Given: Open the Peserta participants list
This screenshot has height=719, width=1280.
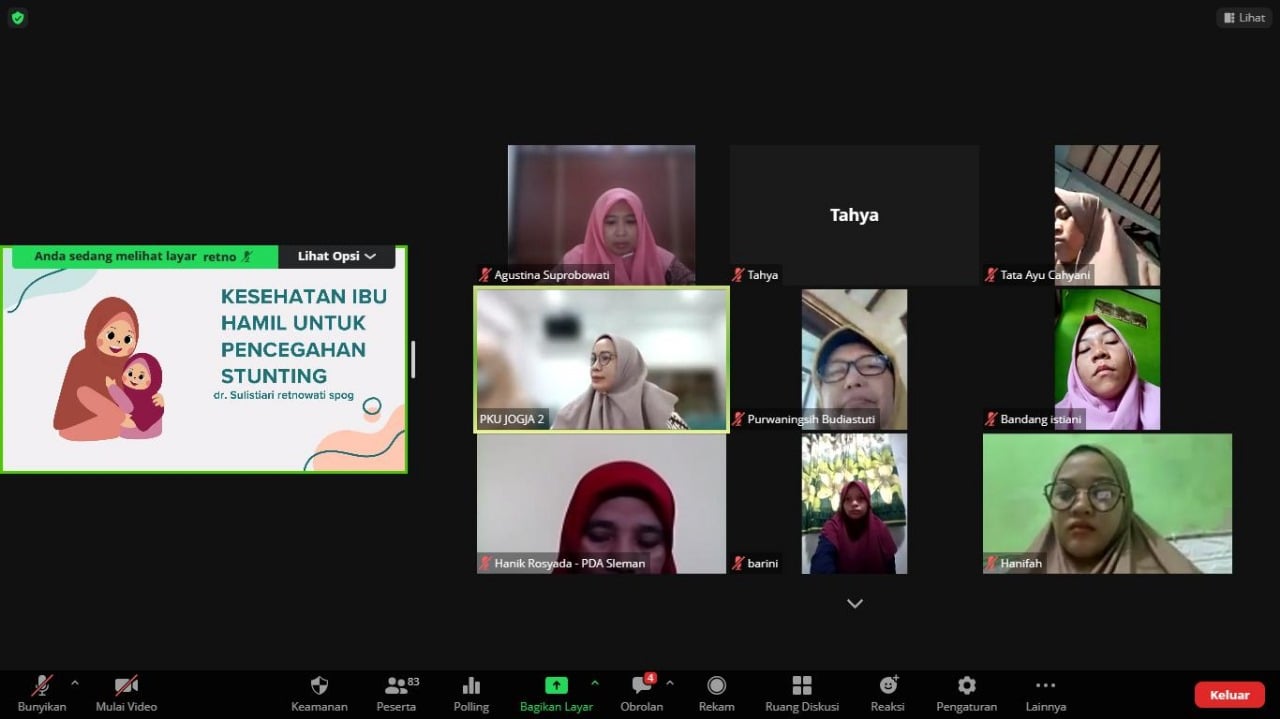Looking at the screenshot, I should [396, 686].
